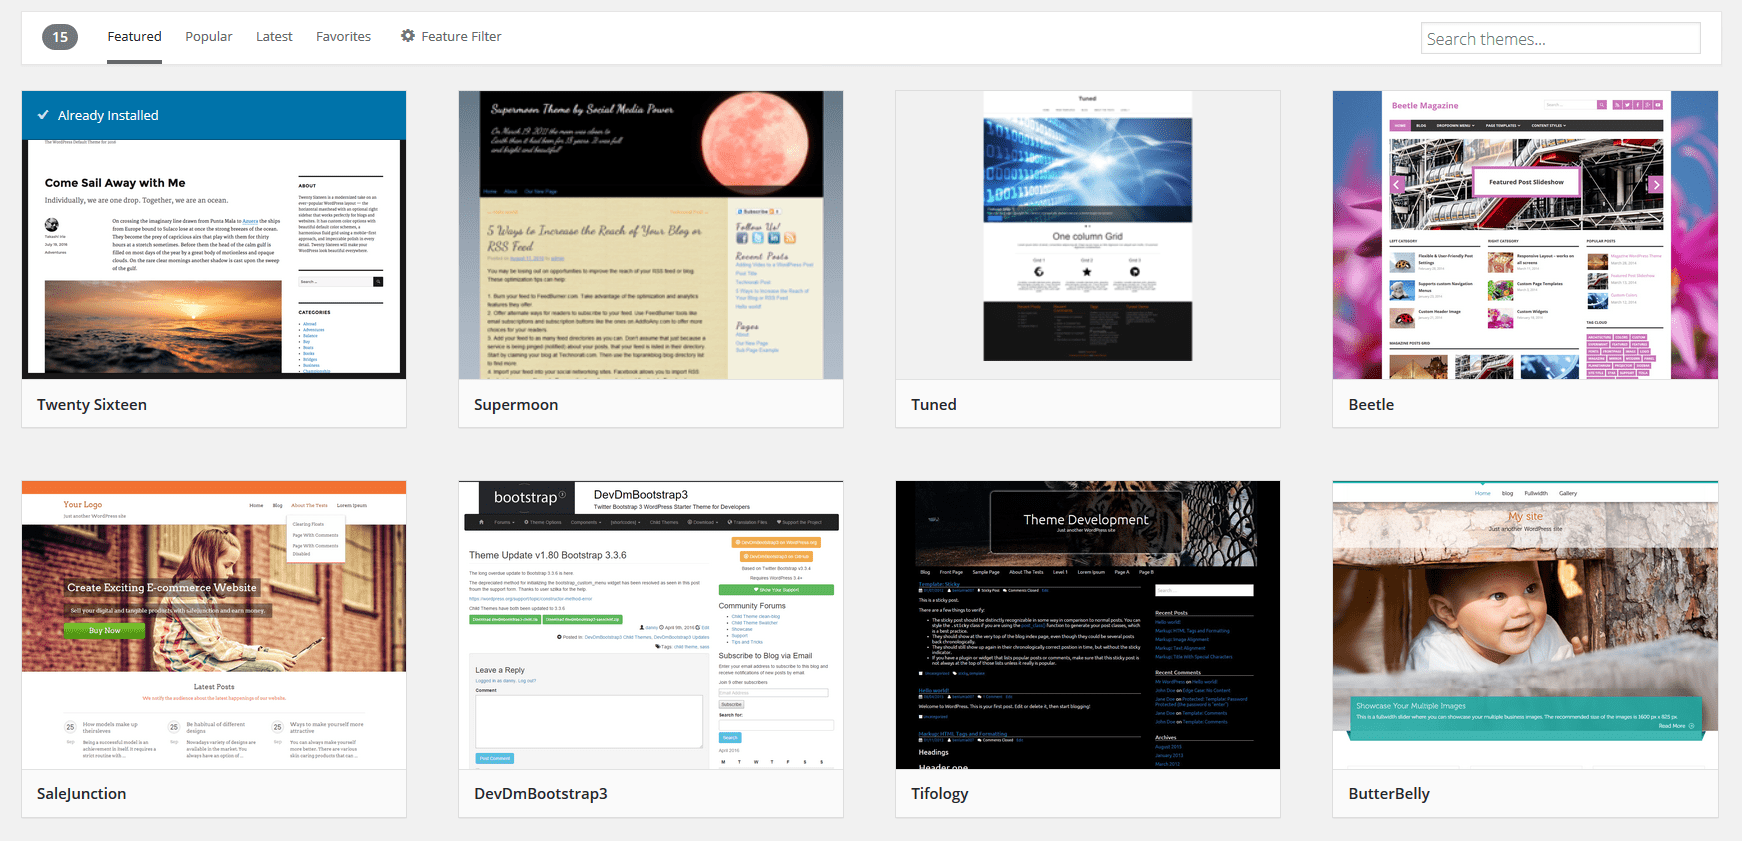1743x841 pixels.
Task: Click the right arrow on Beetle slideshow preview
Action: [x=1655, y=185]
